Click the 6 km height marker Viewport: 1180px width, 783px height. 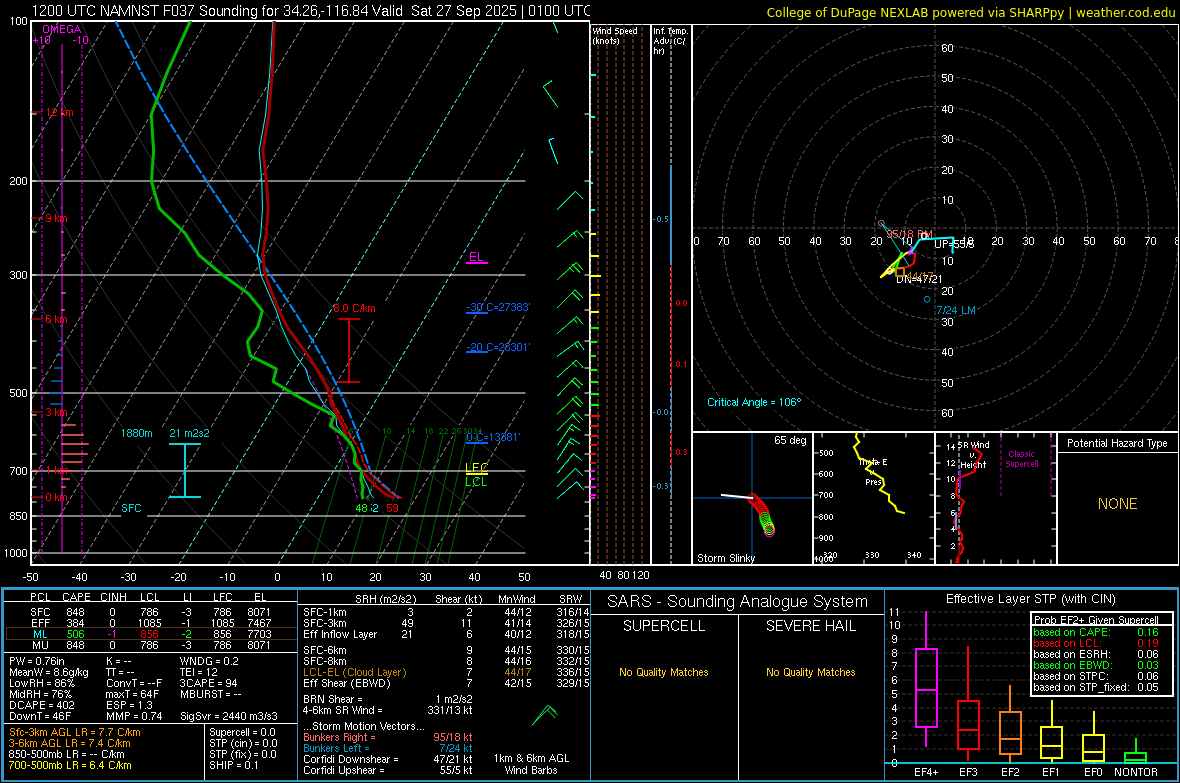click(x=56, y=319)
